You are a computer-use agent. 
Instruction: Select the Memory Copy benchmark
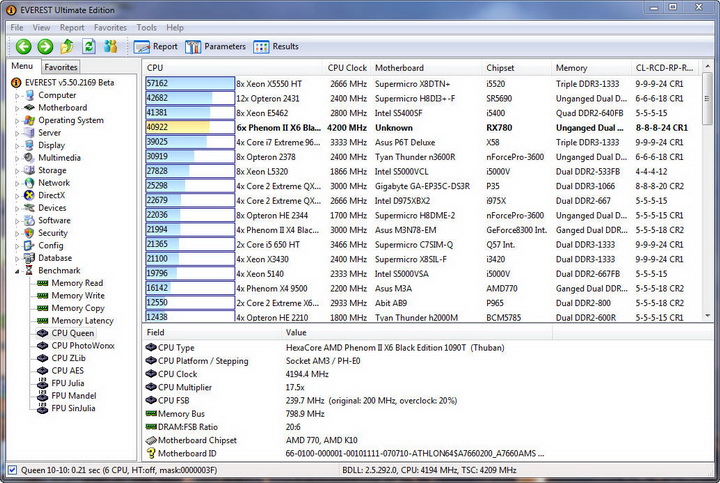(78, 308)
